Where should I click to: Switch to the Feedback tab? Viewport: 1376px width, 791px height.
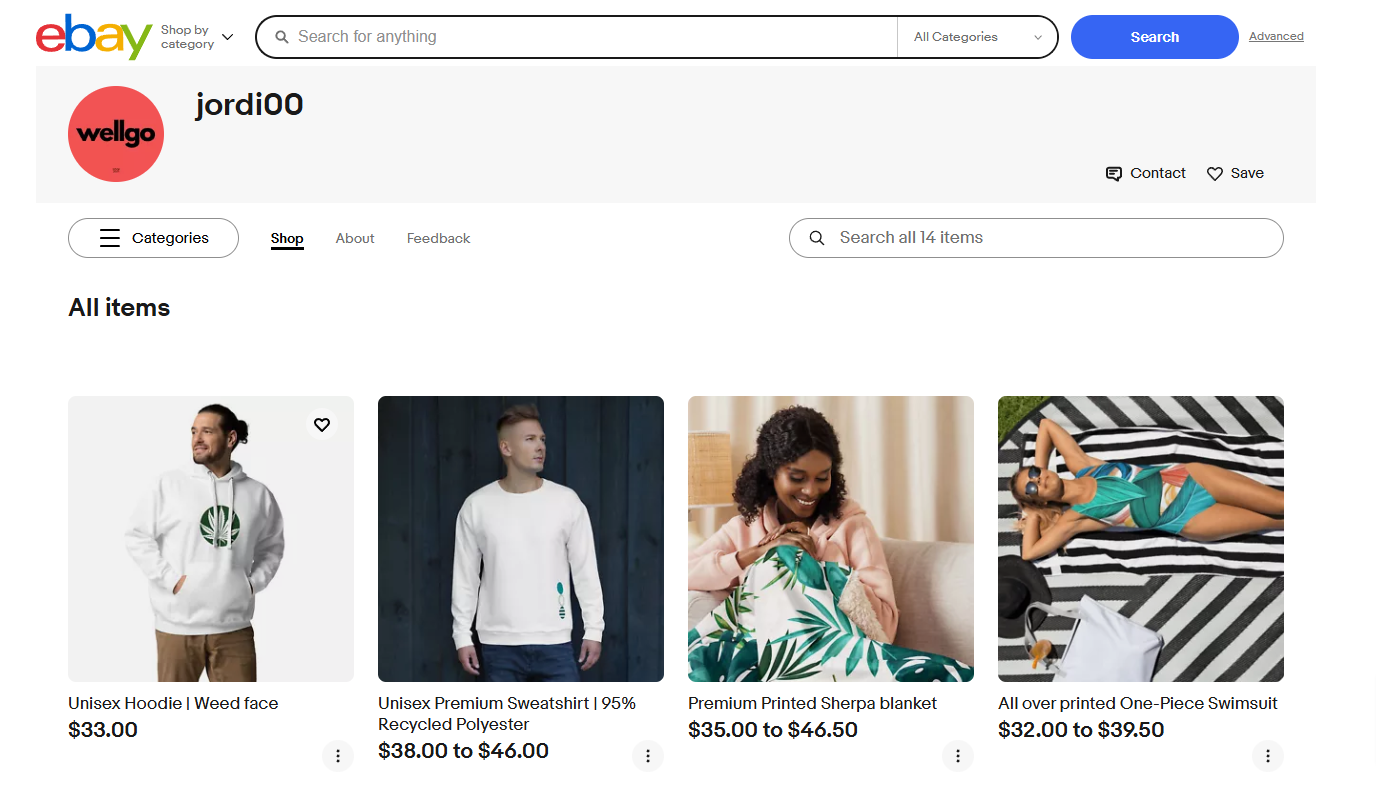[438, 238]
